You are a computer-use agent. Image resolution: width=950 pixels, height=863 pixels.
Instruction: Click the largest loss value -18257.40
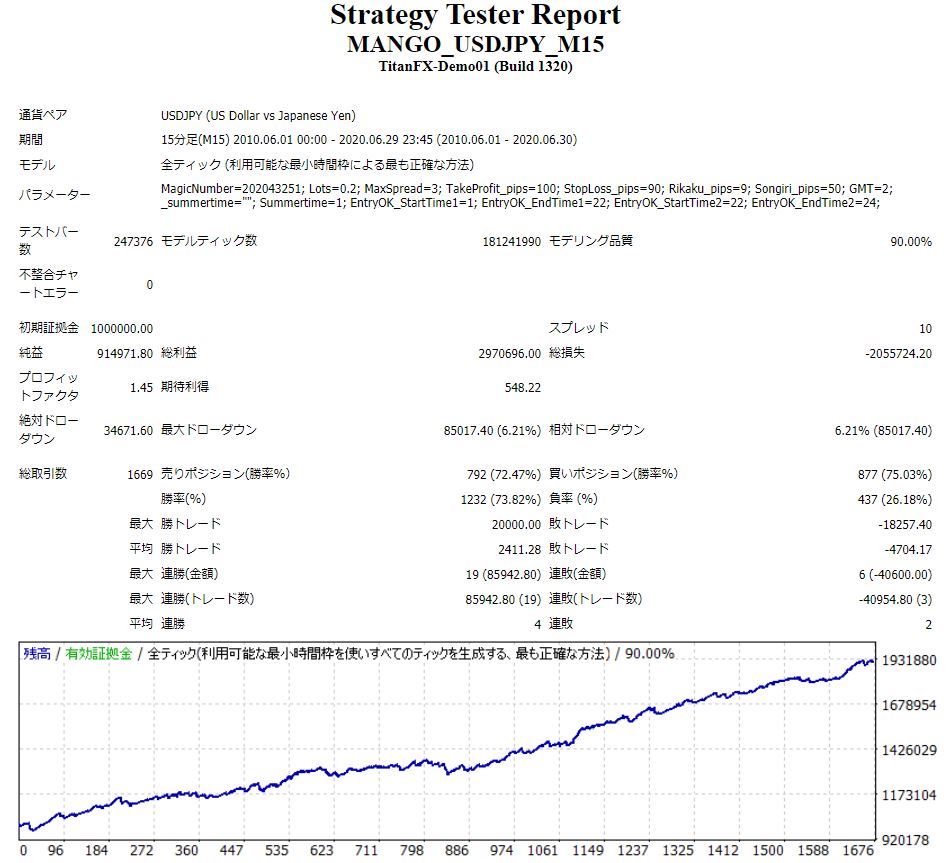click(905, 524)
